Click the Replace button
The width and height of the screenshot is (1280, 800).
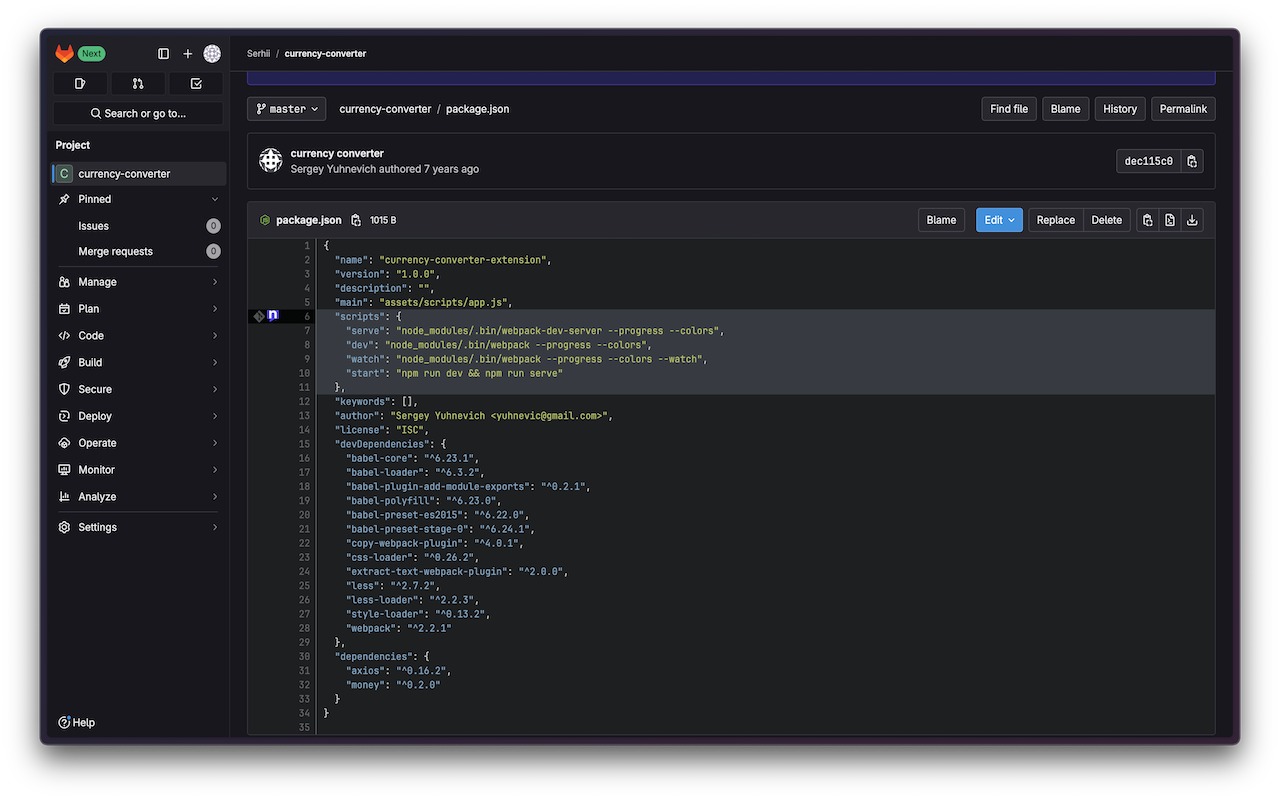tap(1056, 220)
